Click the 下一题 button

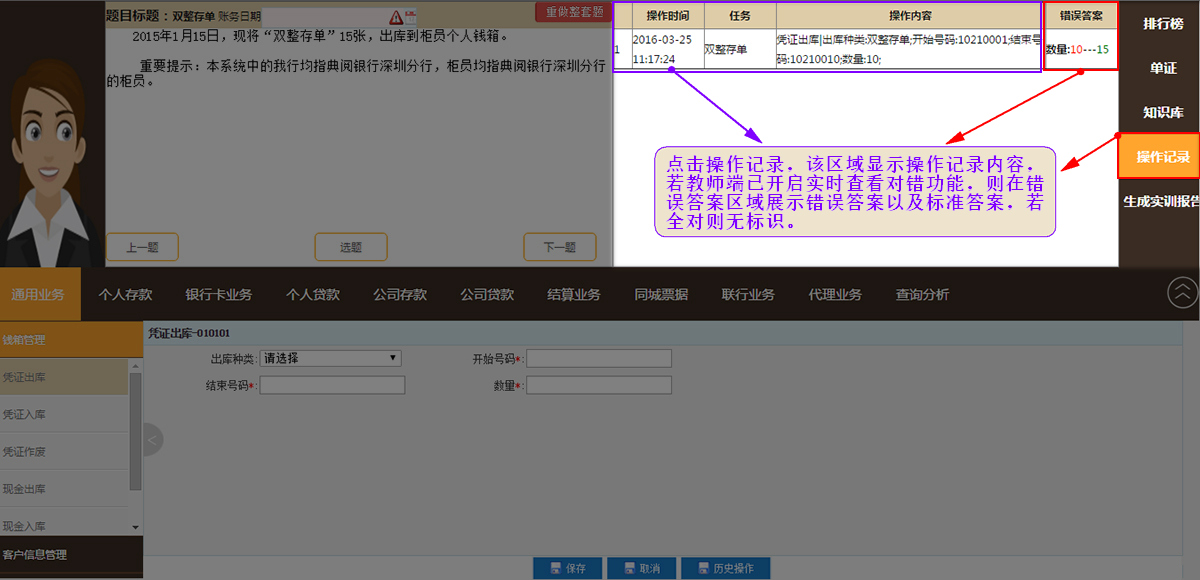[559, 247]
